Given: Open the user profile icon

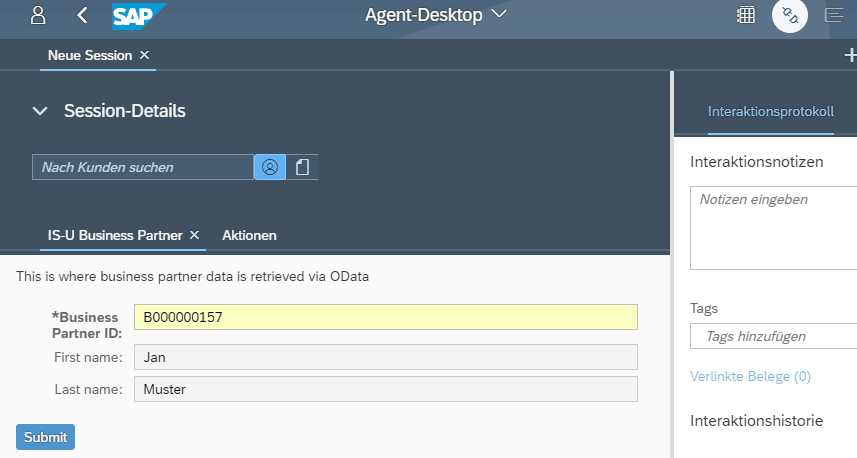Looking at the screenshot, I should (x=38, y=15).
